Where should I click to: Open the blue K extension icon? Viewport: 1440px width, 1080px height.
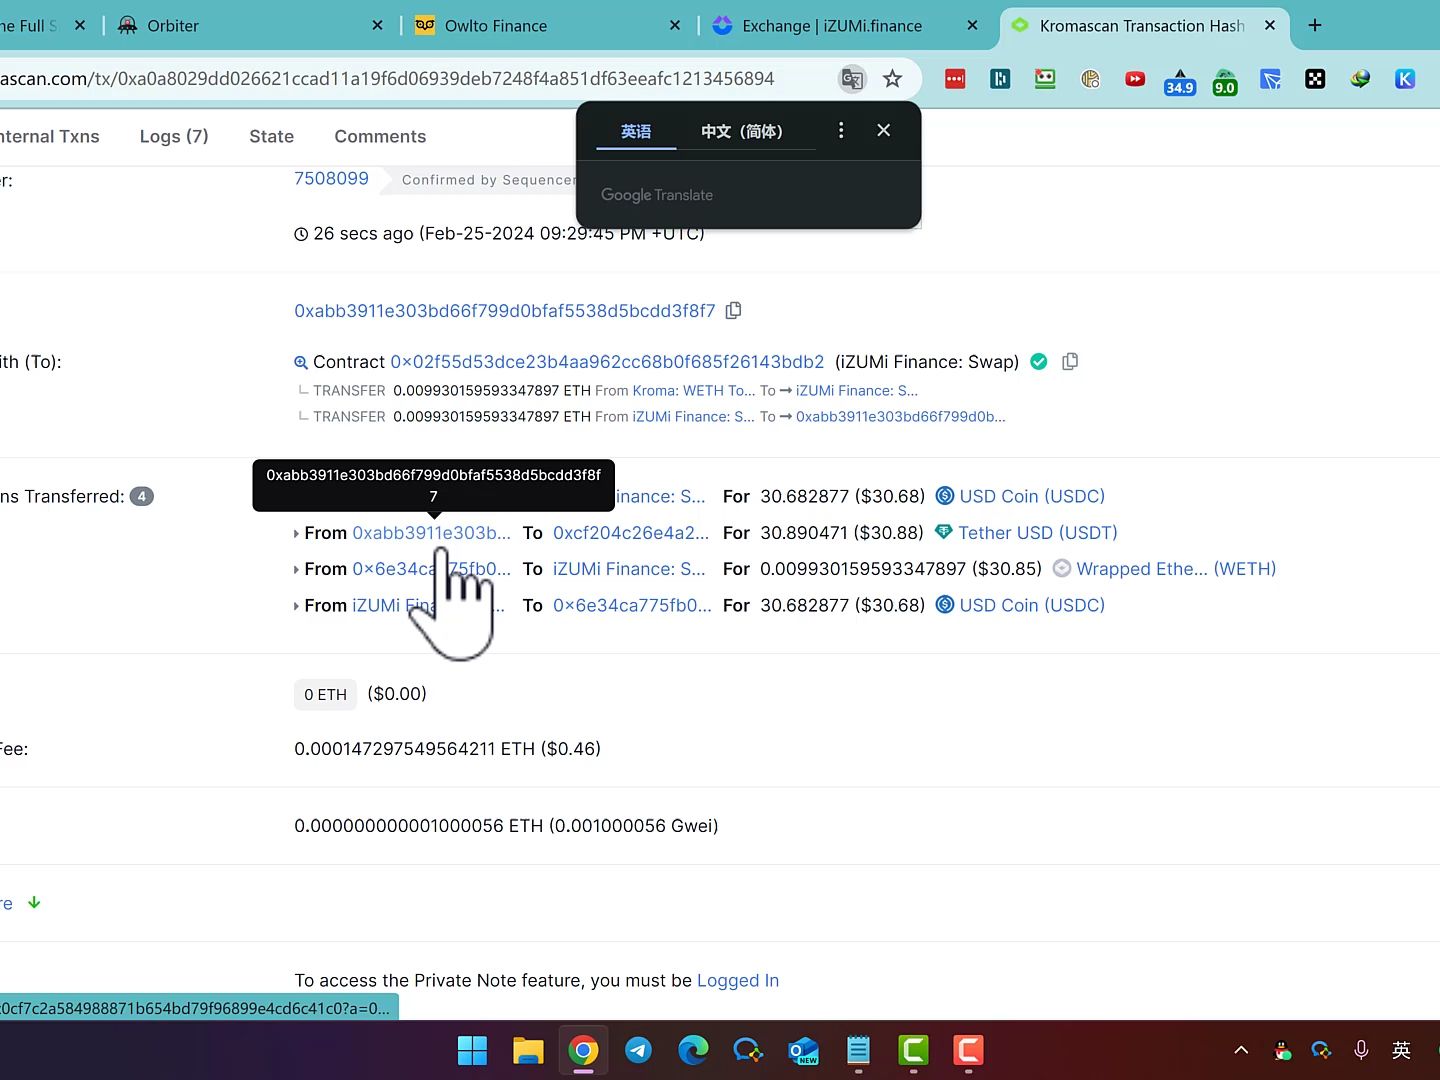[x=1405, y=79]
